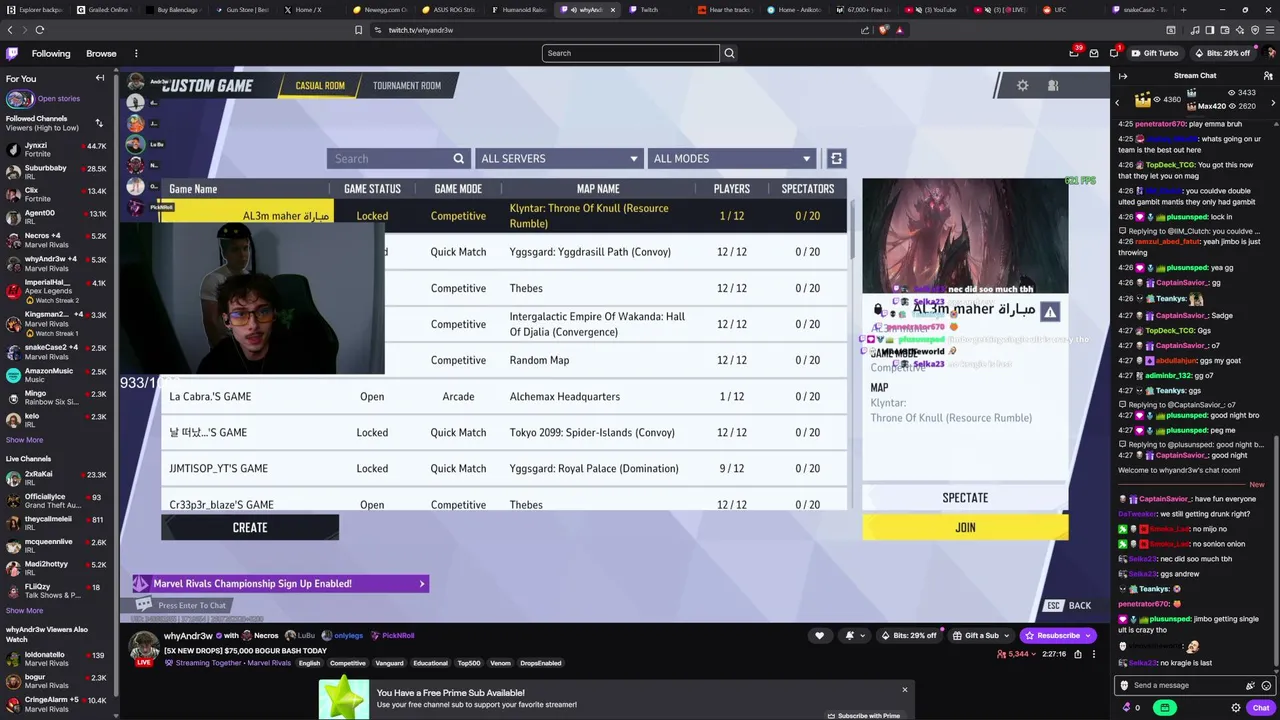1280x720 pixels.
Task: Expand the ALL MODES dropdown
Action: [x=731, y=158]
